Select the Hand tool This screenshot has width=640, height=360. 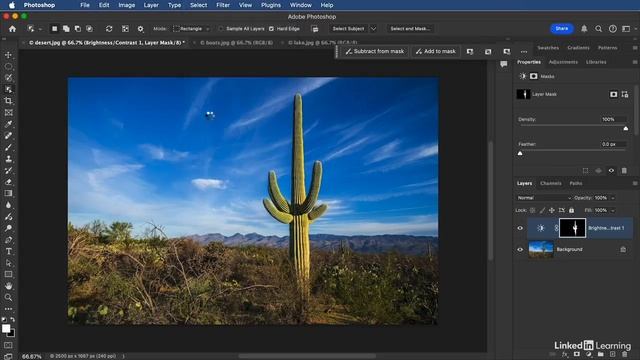8,286
